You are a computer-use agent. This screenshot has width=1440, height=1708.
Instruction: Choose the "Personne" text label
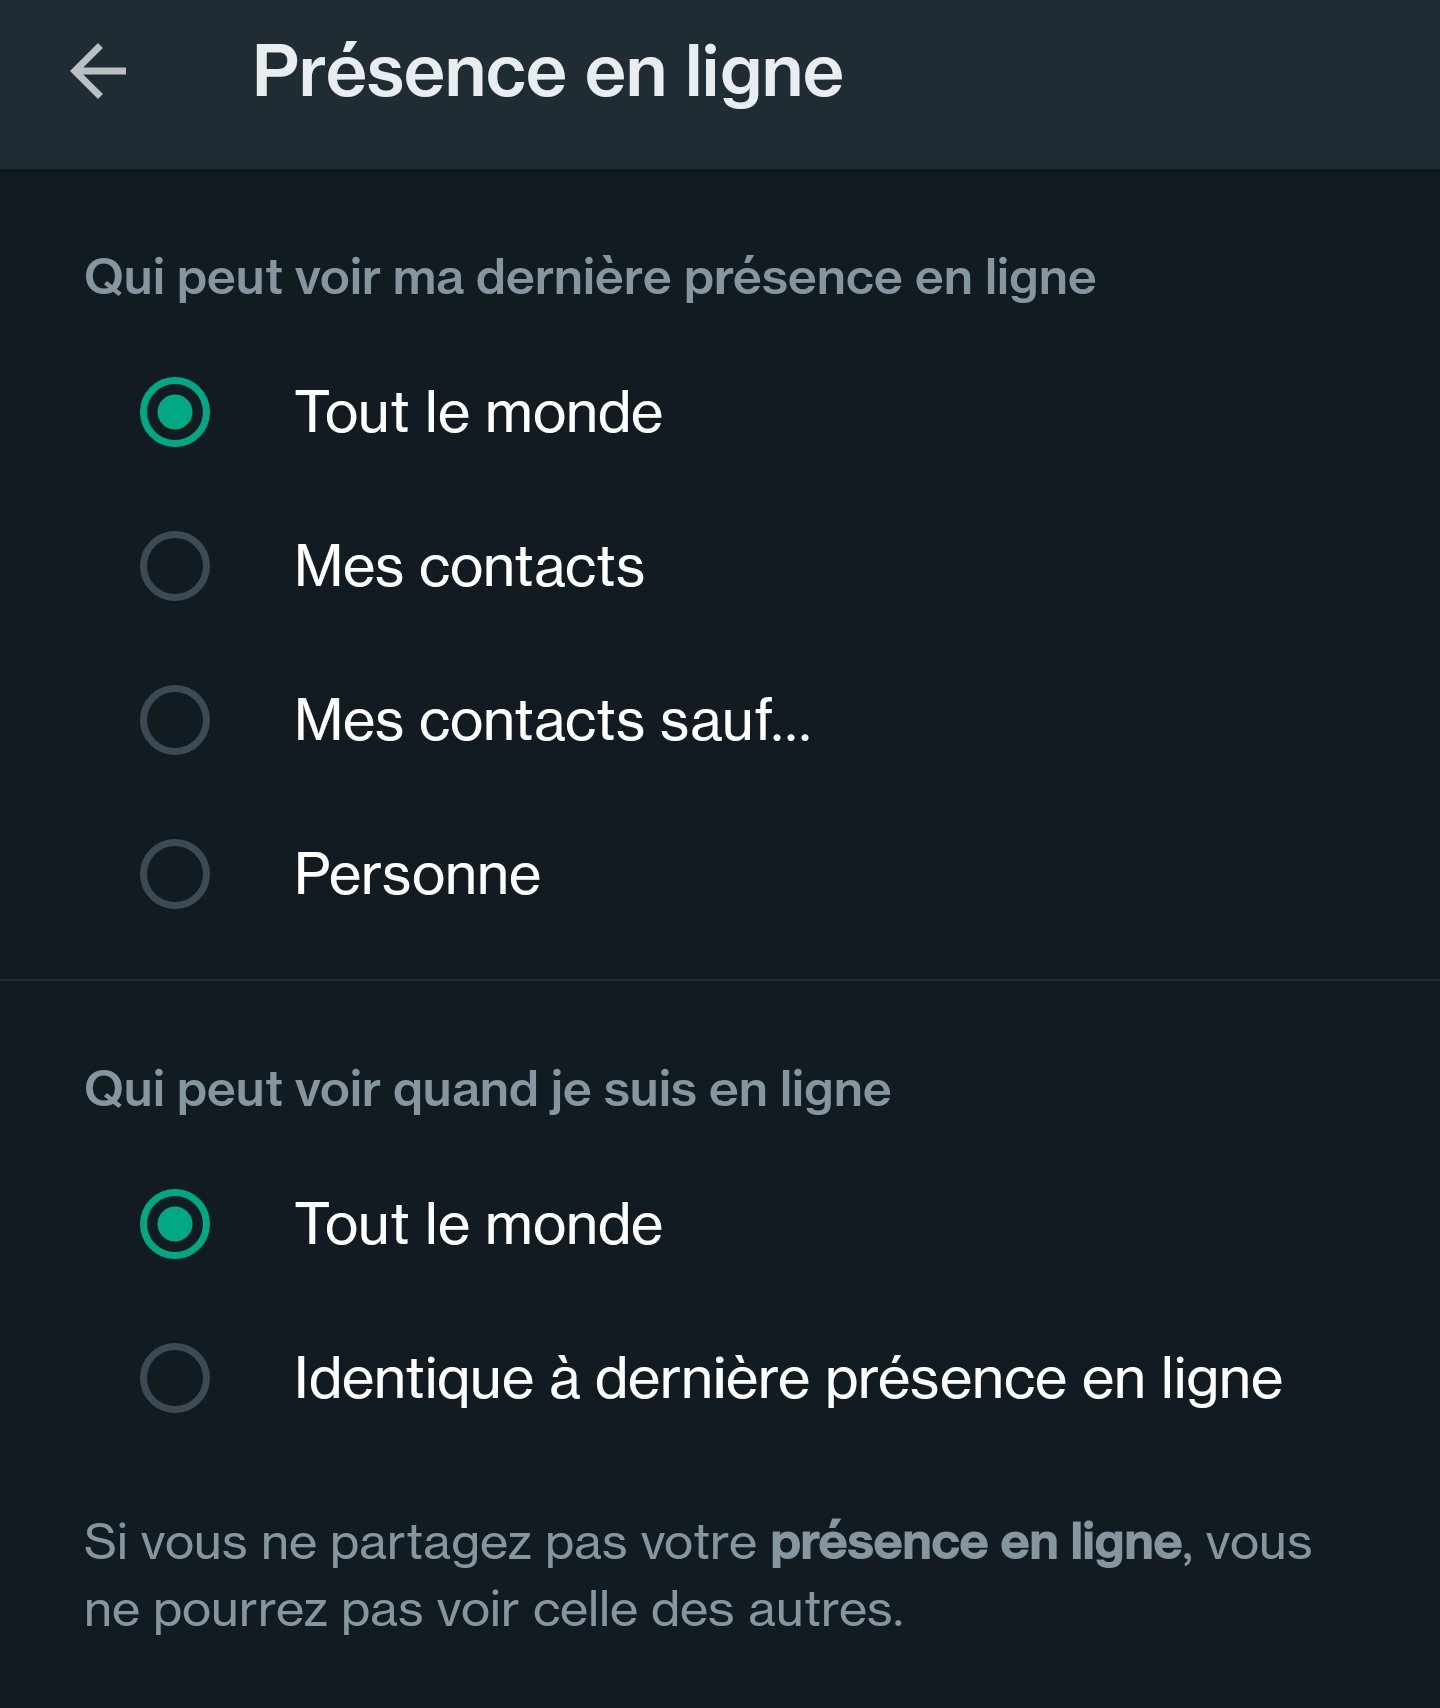point(417,874)
